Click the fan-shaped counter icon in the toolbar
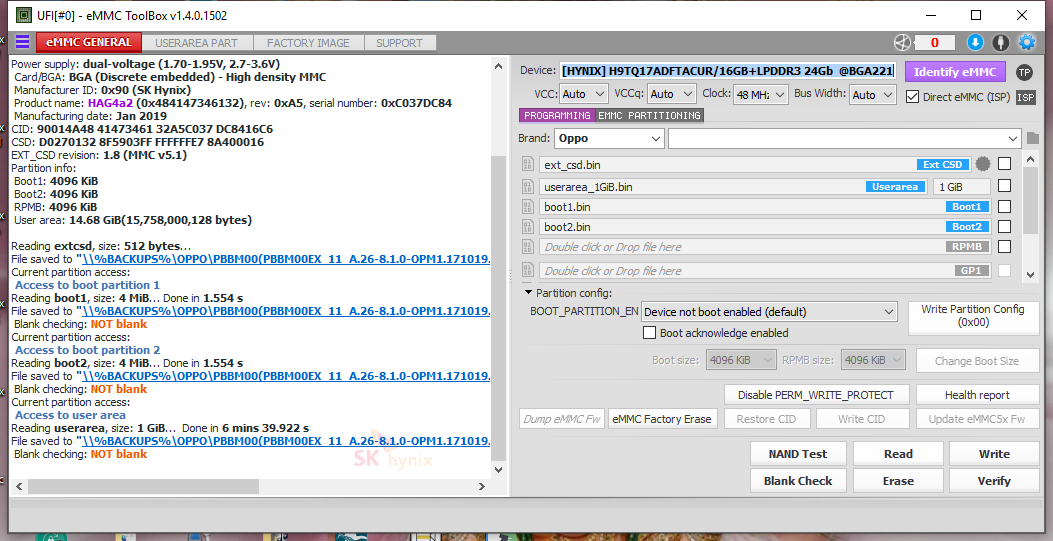 coord(902,43)
